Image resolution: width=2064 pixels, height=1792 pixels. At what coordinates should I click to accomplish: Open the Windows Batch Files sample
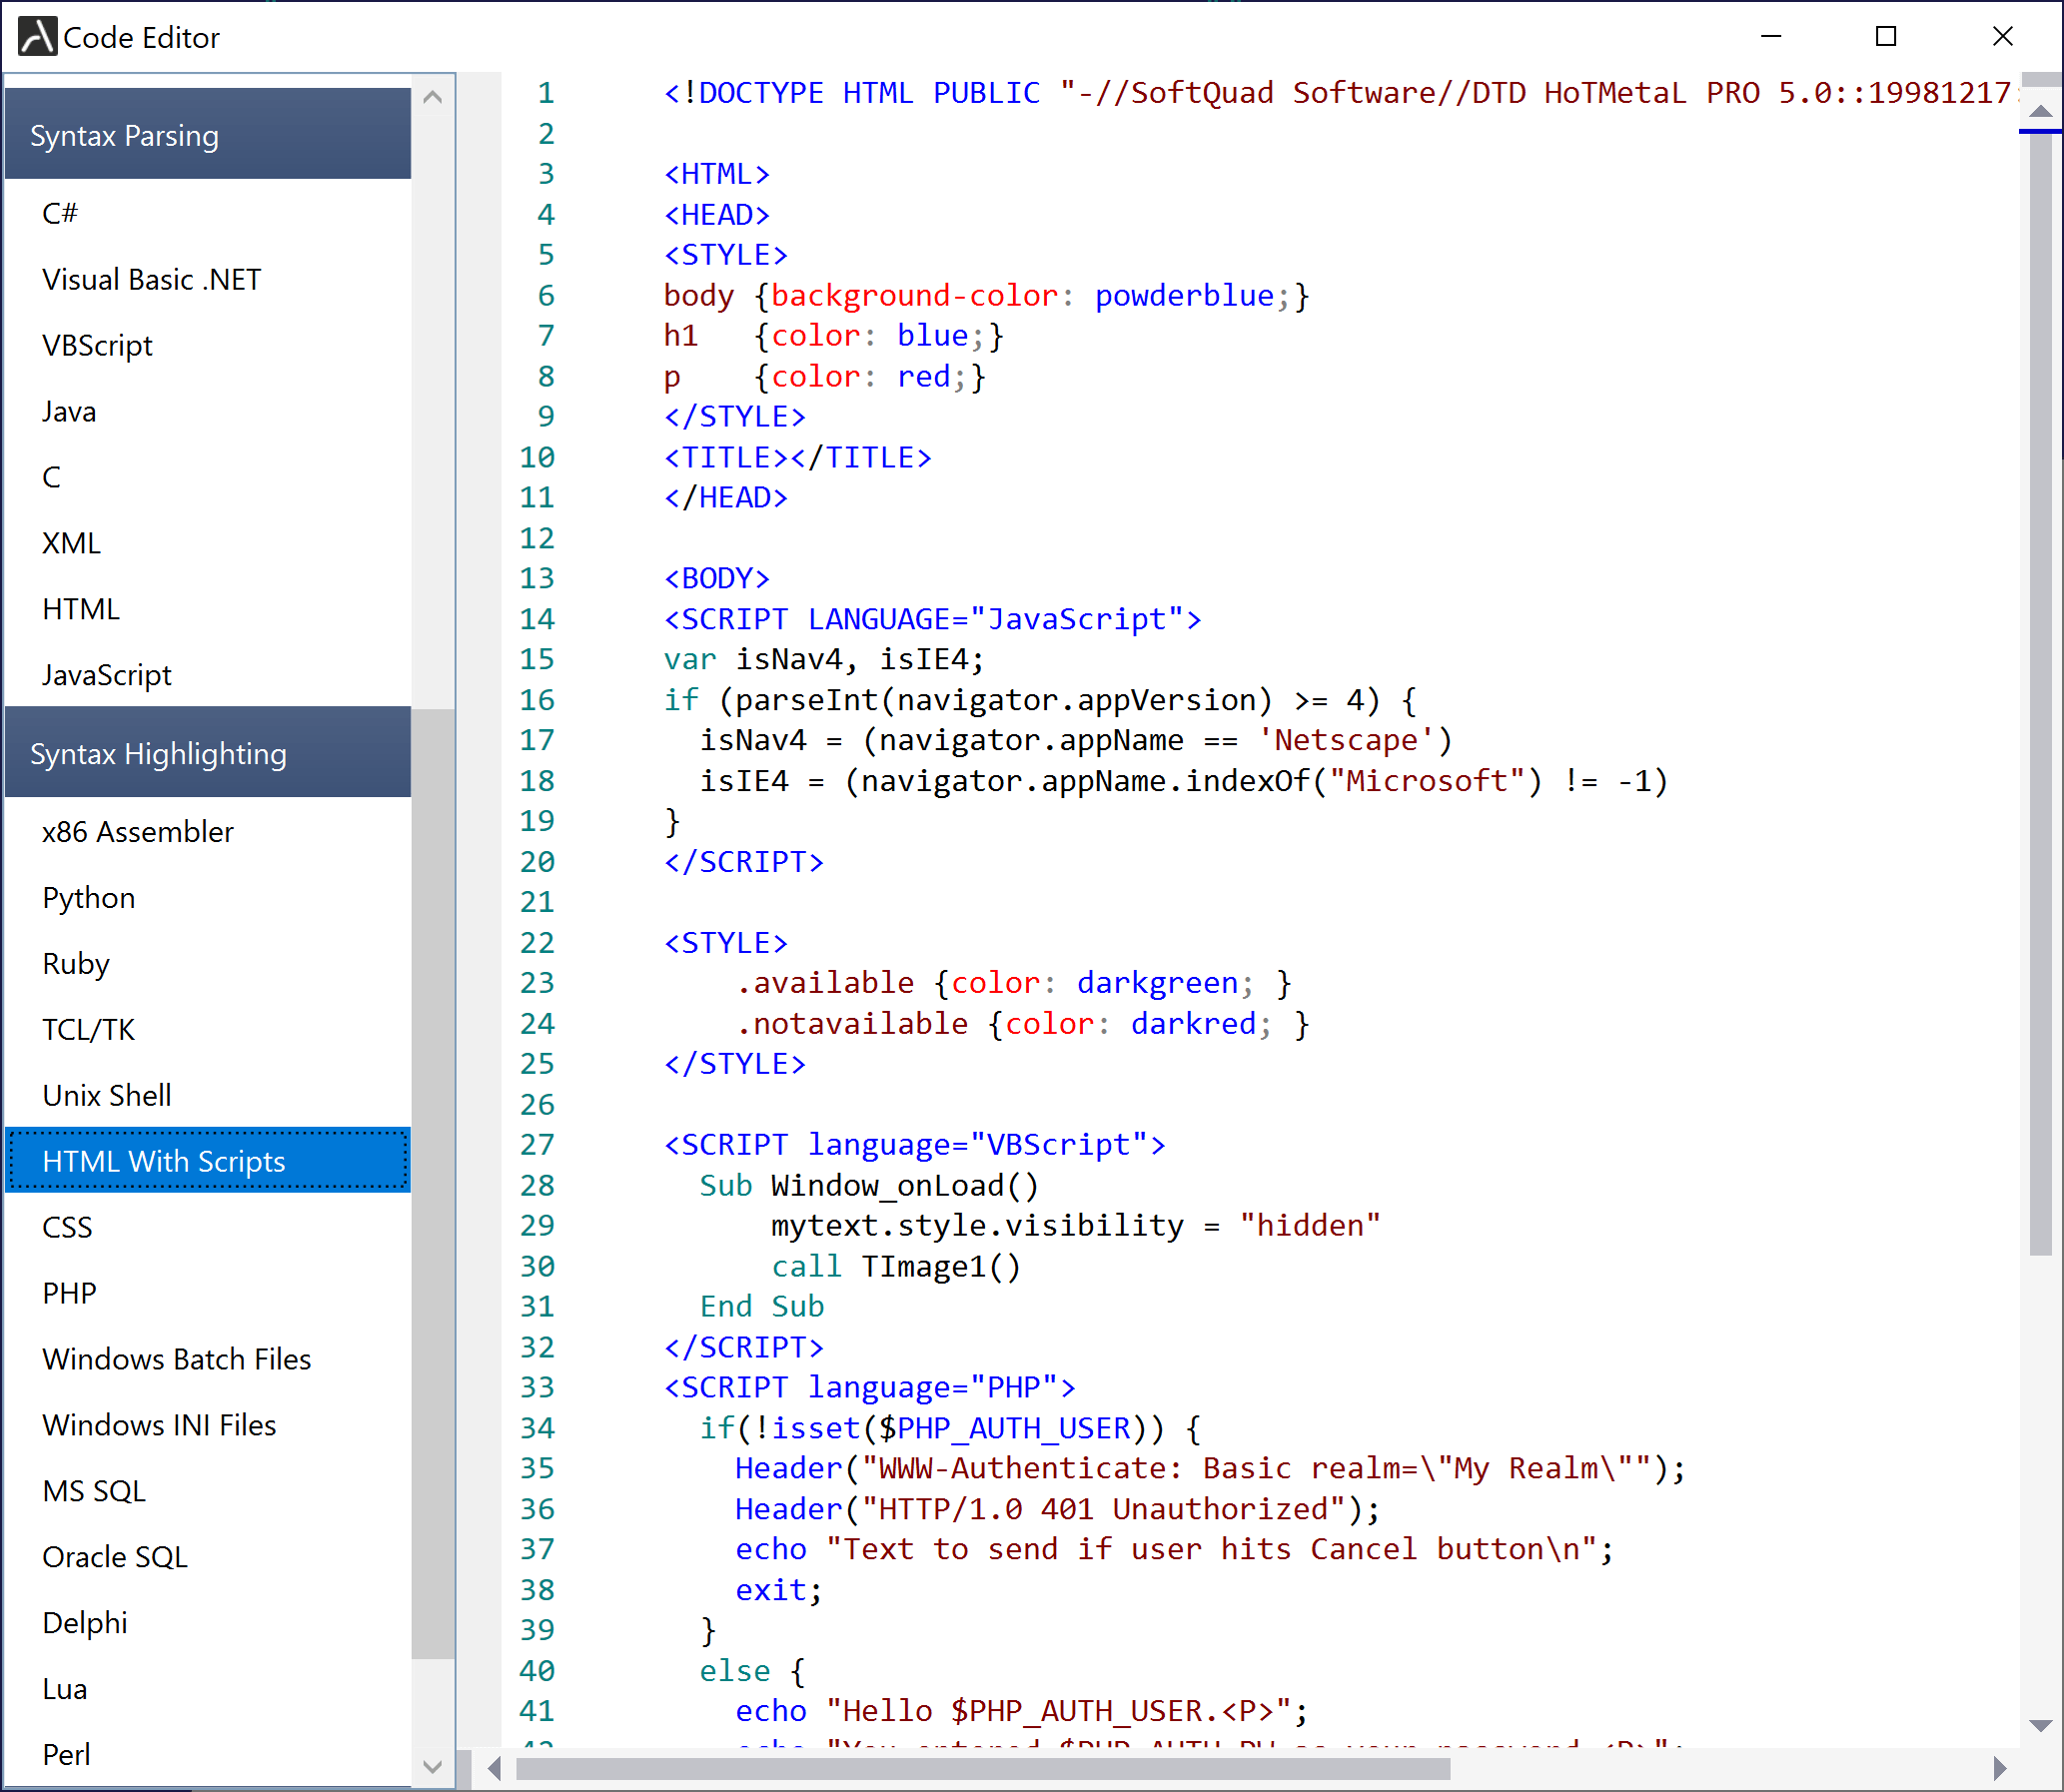coord(176,1359)
